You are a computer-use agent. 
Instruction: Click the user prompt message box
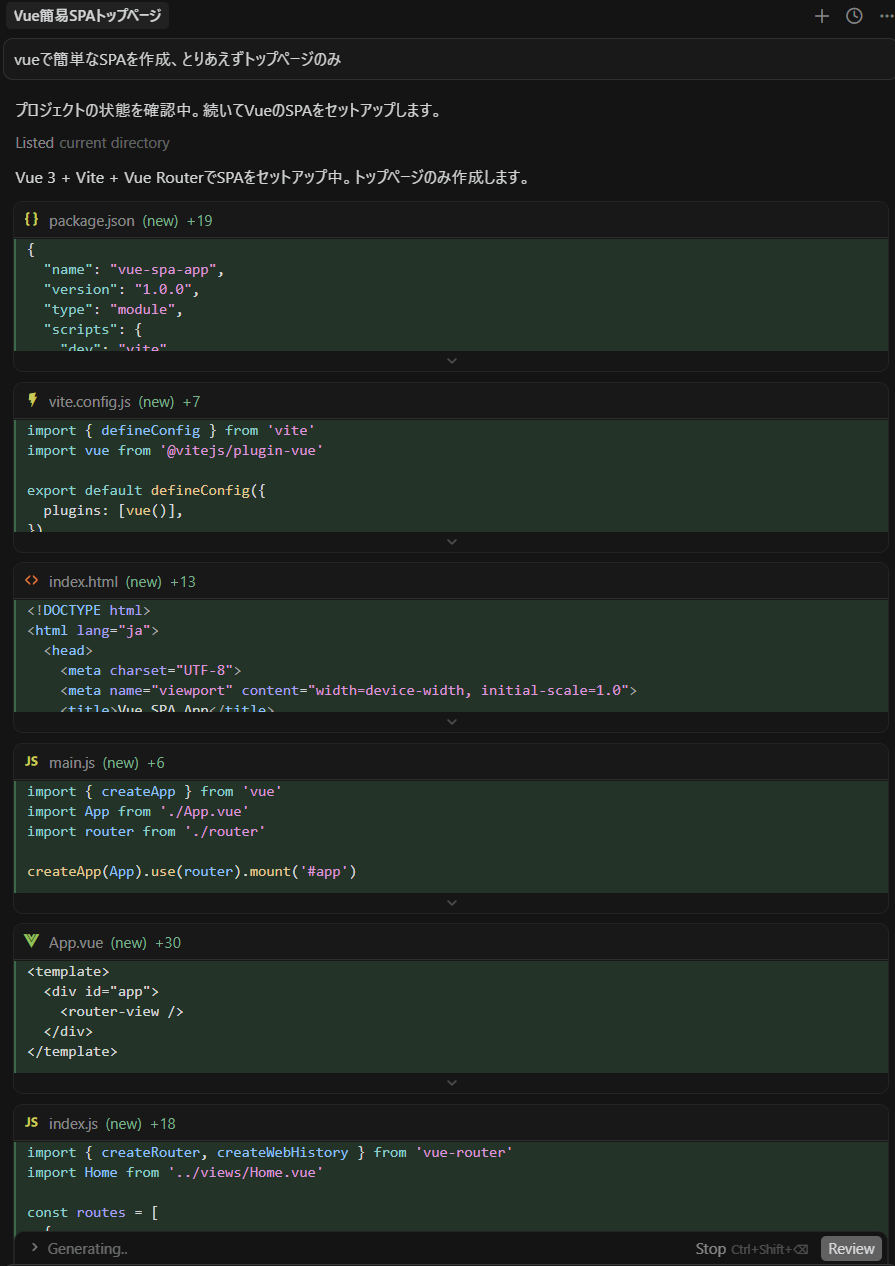click(x=447, y=59)
